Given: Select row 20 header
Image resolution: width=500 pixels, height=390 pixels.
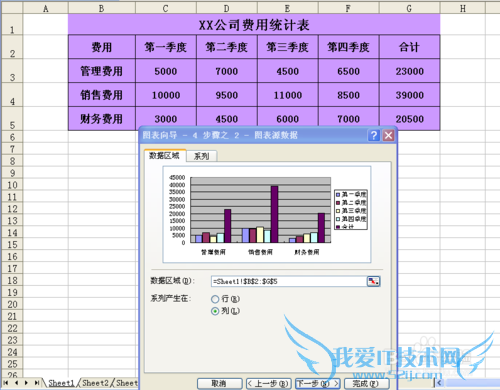Looking at the screenshot, I should [x=12, y=304].
